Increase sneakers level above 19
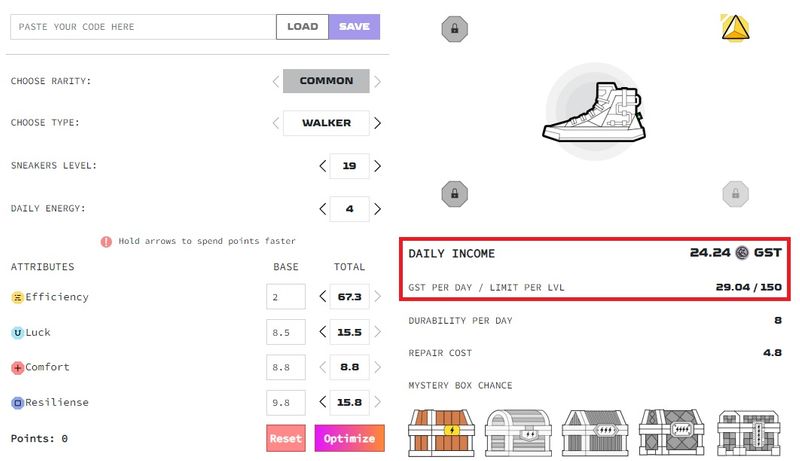Screen dimensions: 800x461 (378, 166)
